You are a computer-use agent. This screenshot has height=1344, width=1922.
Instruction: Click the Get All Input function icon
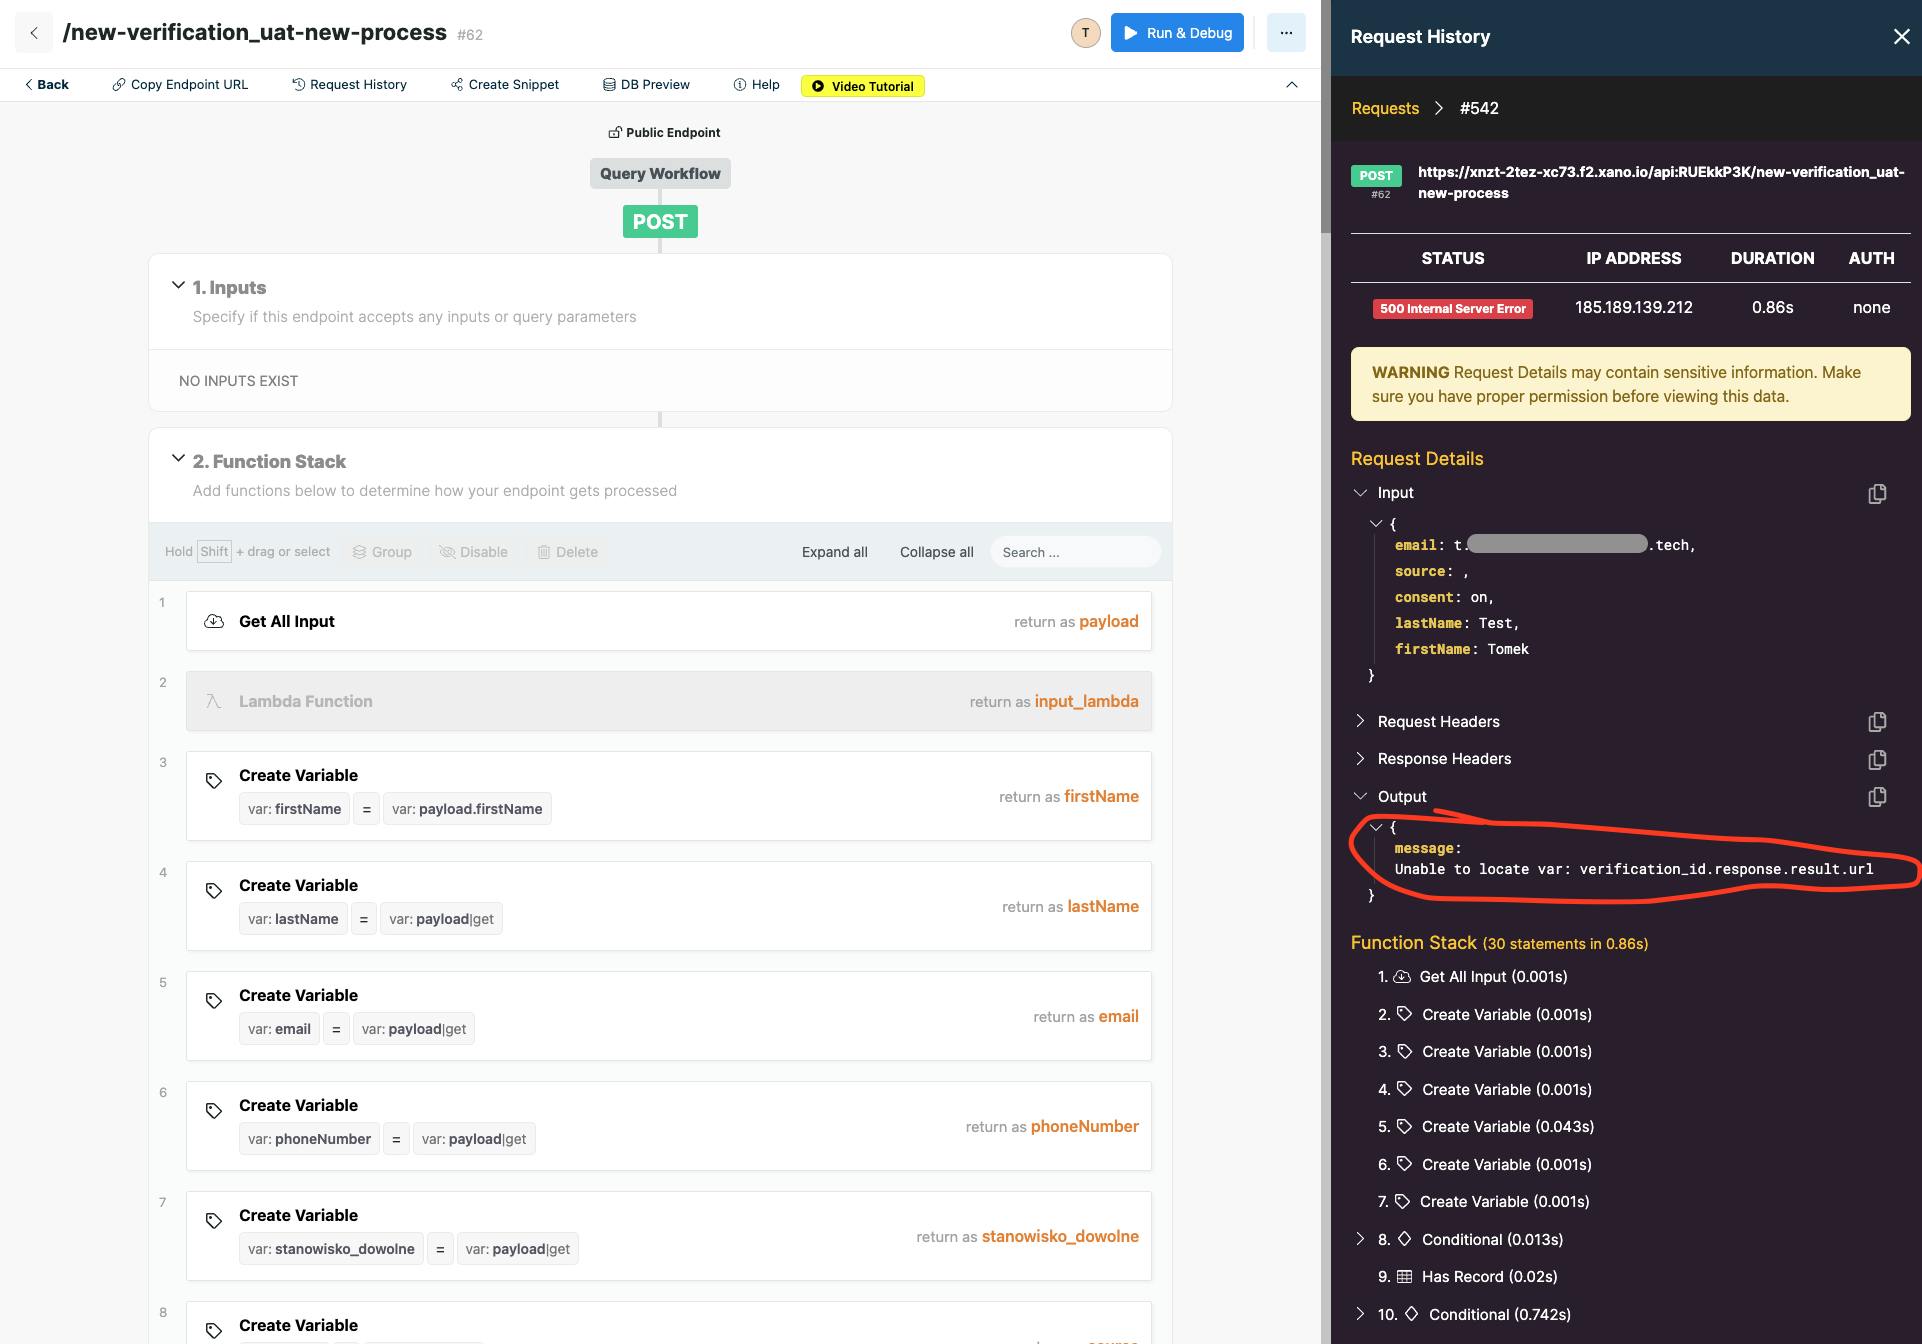tap(214, 621)
